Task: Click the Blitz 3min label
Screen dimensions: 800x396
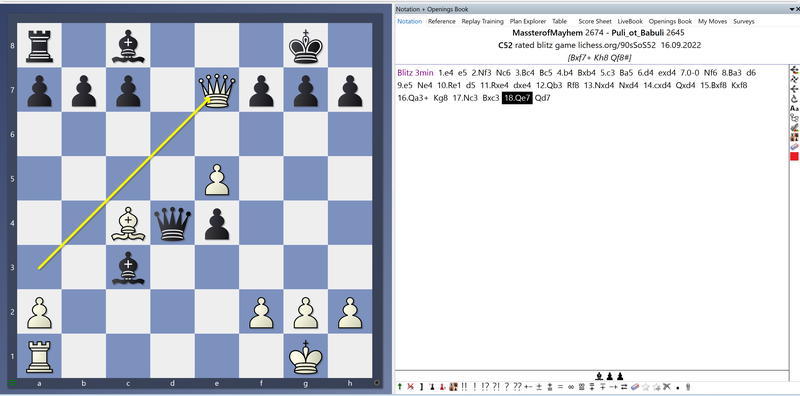Action: 415,73
